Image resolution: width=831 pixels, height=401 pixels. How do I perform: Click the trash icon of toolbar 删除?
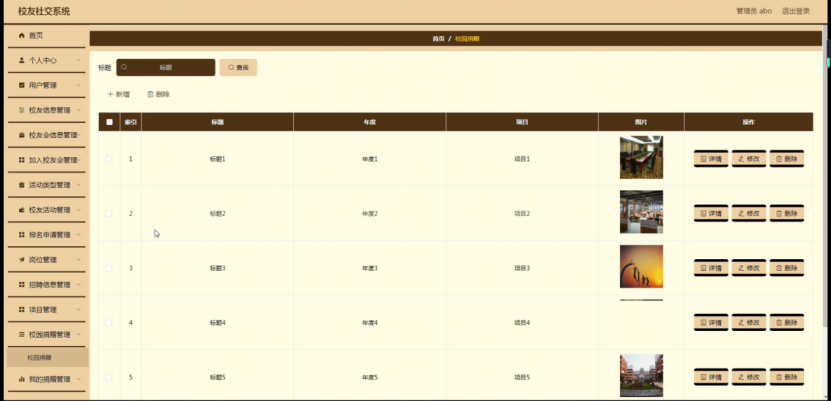point(150,94)
